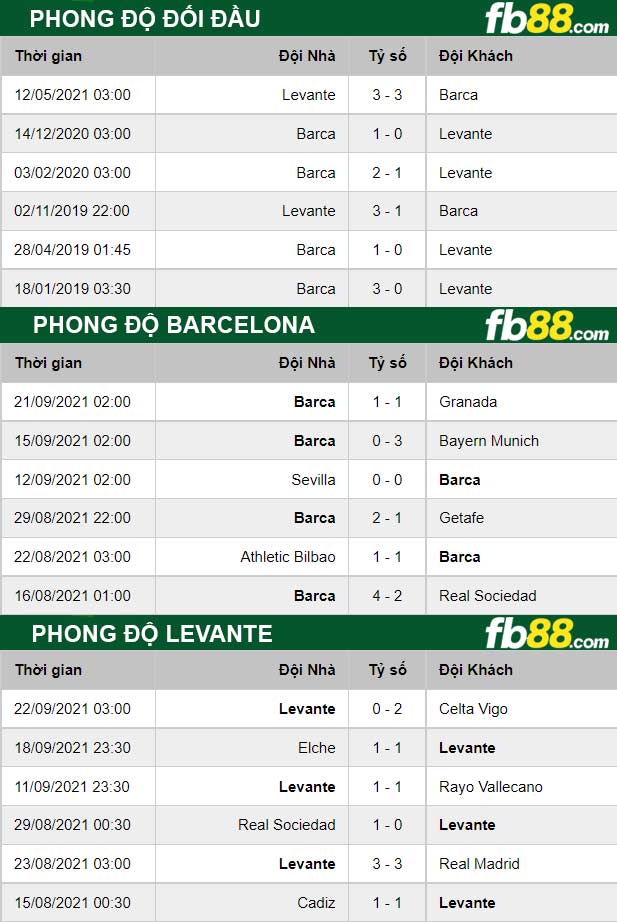The width and height of the screenshot is (617, 924).
Task: Click the Đội Khách column header in the Levante table
Action: [475, 670]
